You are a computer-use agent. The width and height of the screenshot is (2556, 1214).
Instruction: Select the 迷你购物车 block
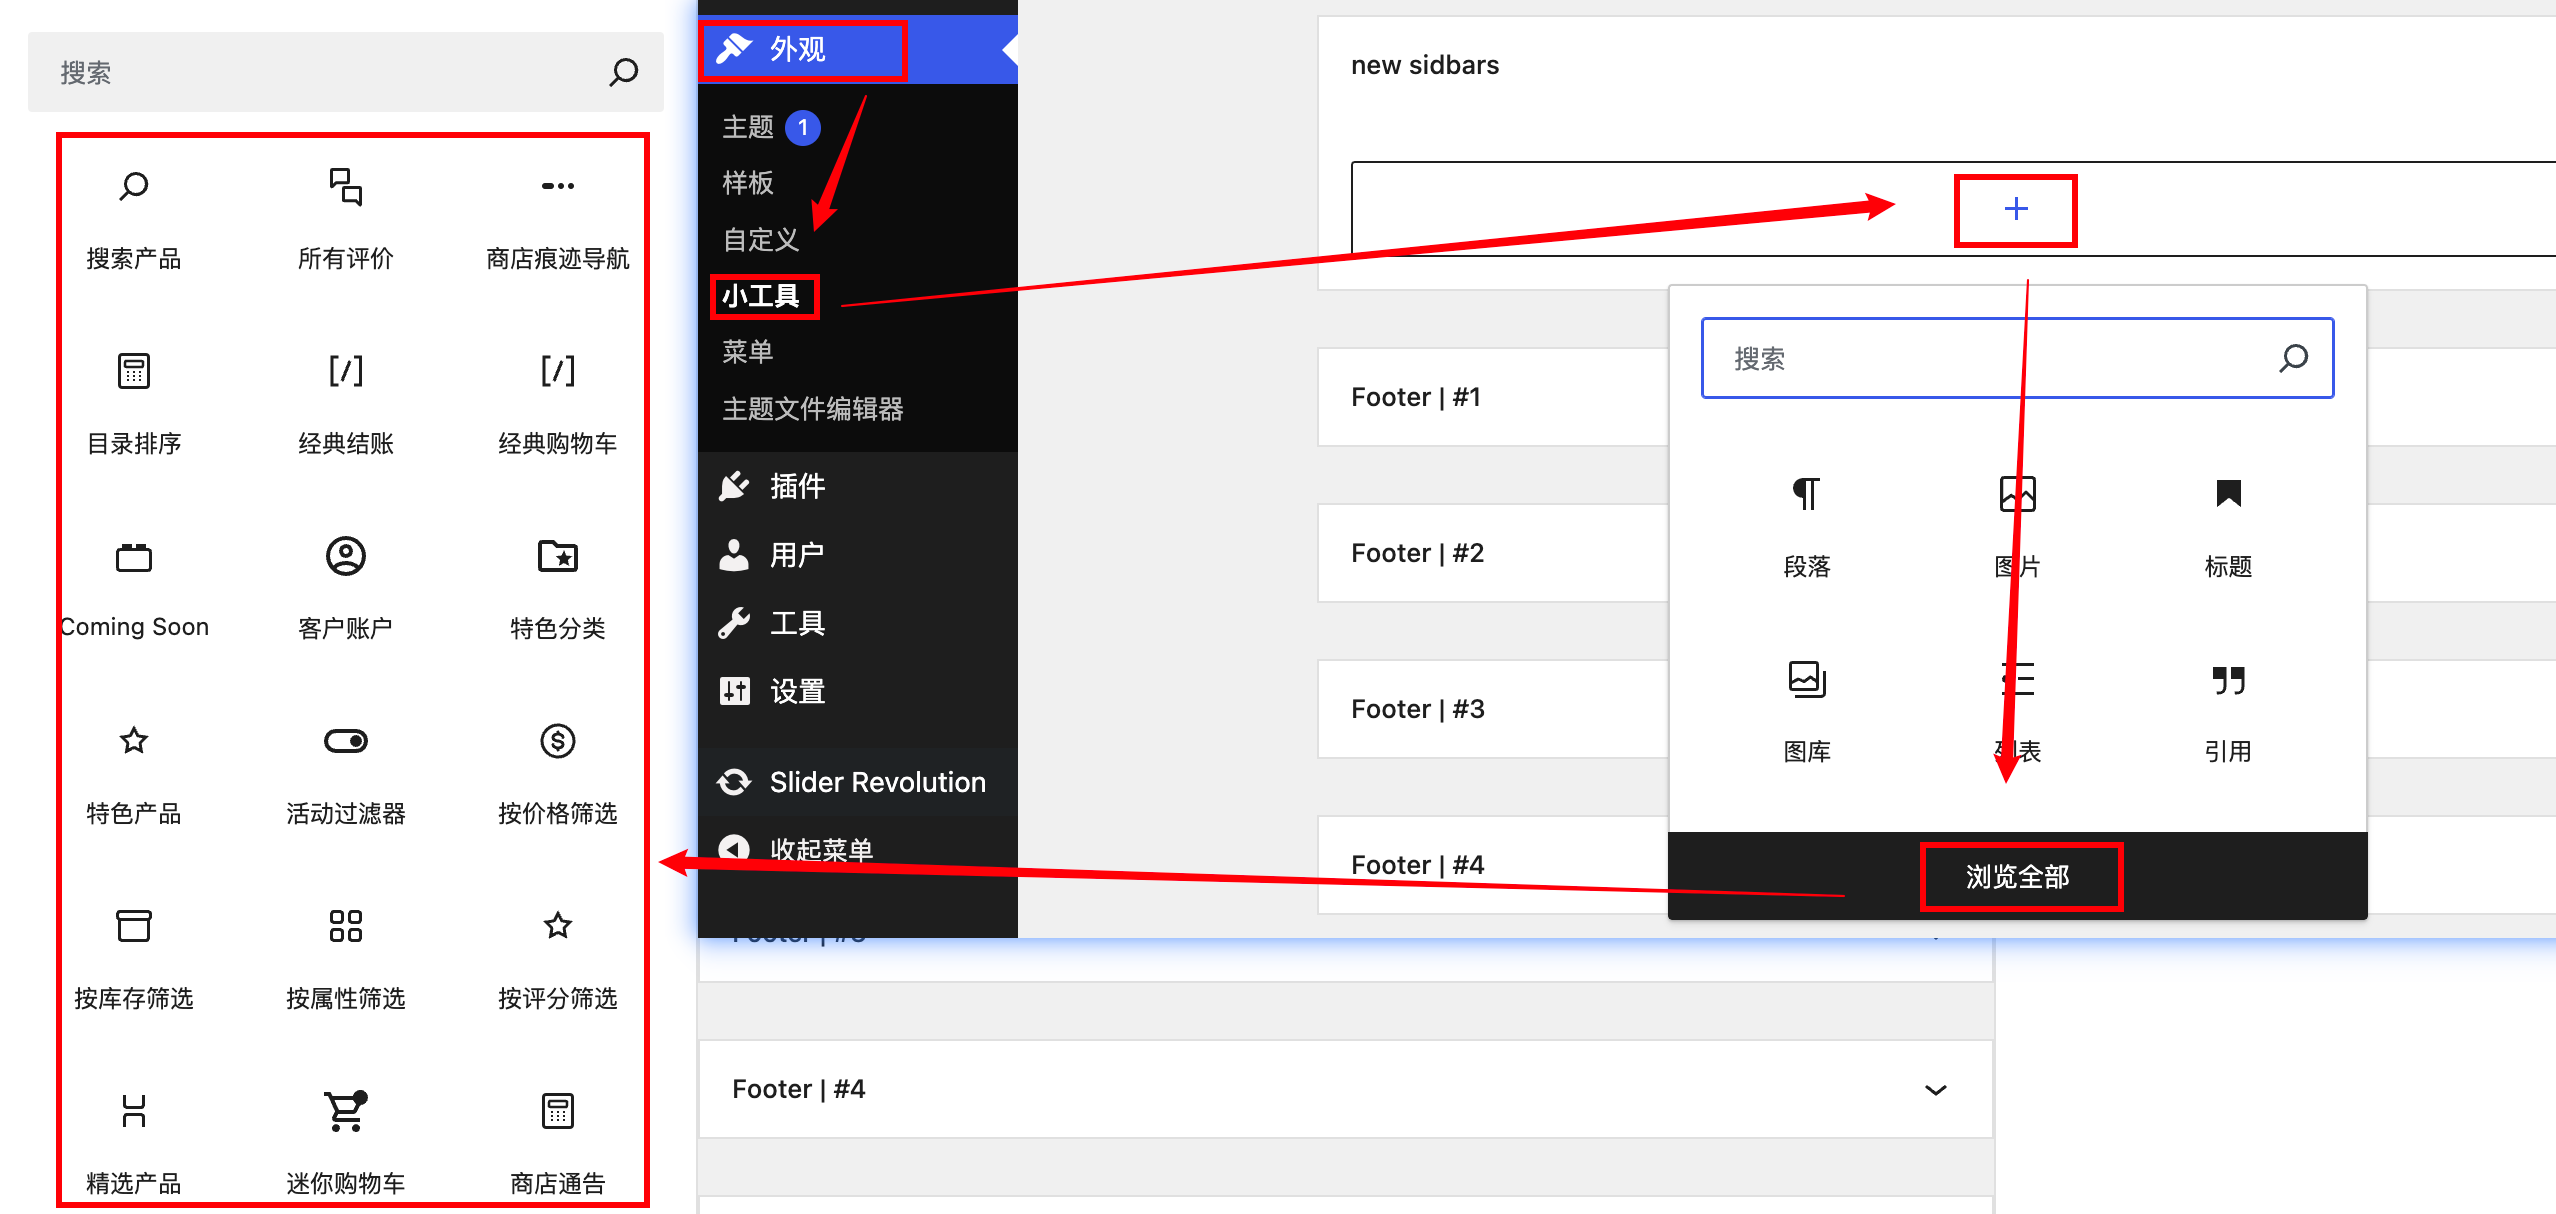click(346, 1145)
